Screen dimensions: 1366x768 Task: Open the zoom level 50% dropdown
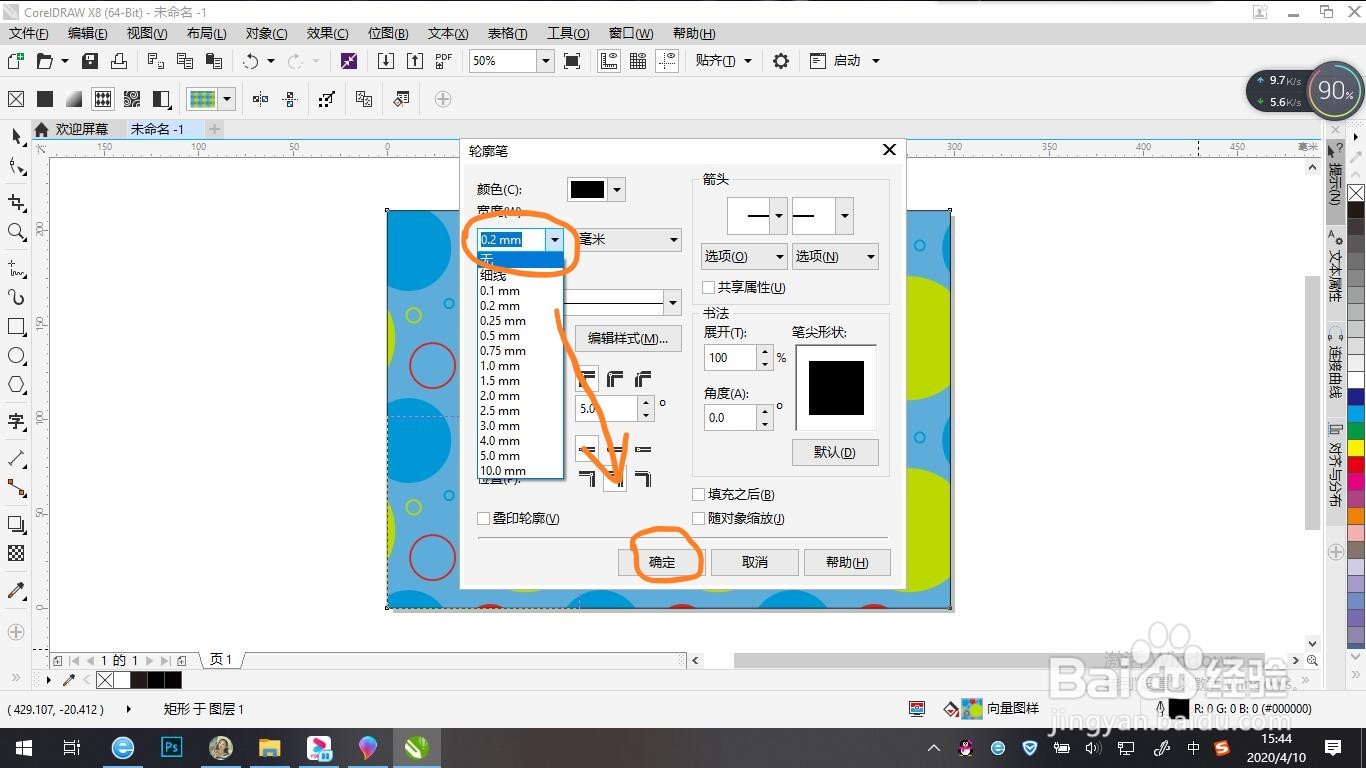click(546, 61)
